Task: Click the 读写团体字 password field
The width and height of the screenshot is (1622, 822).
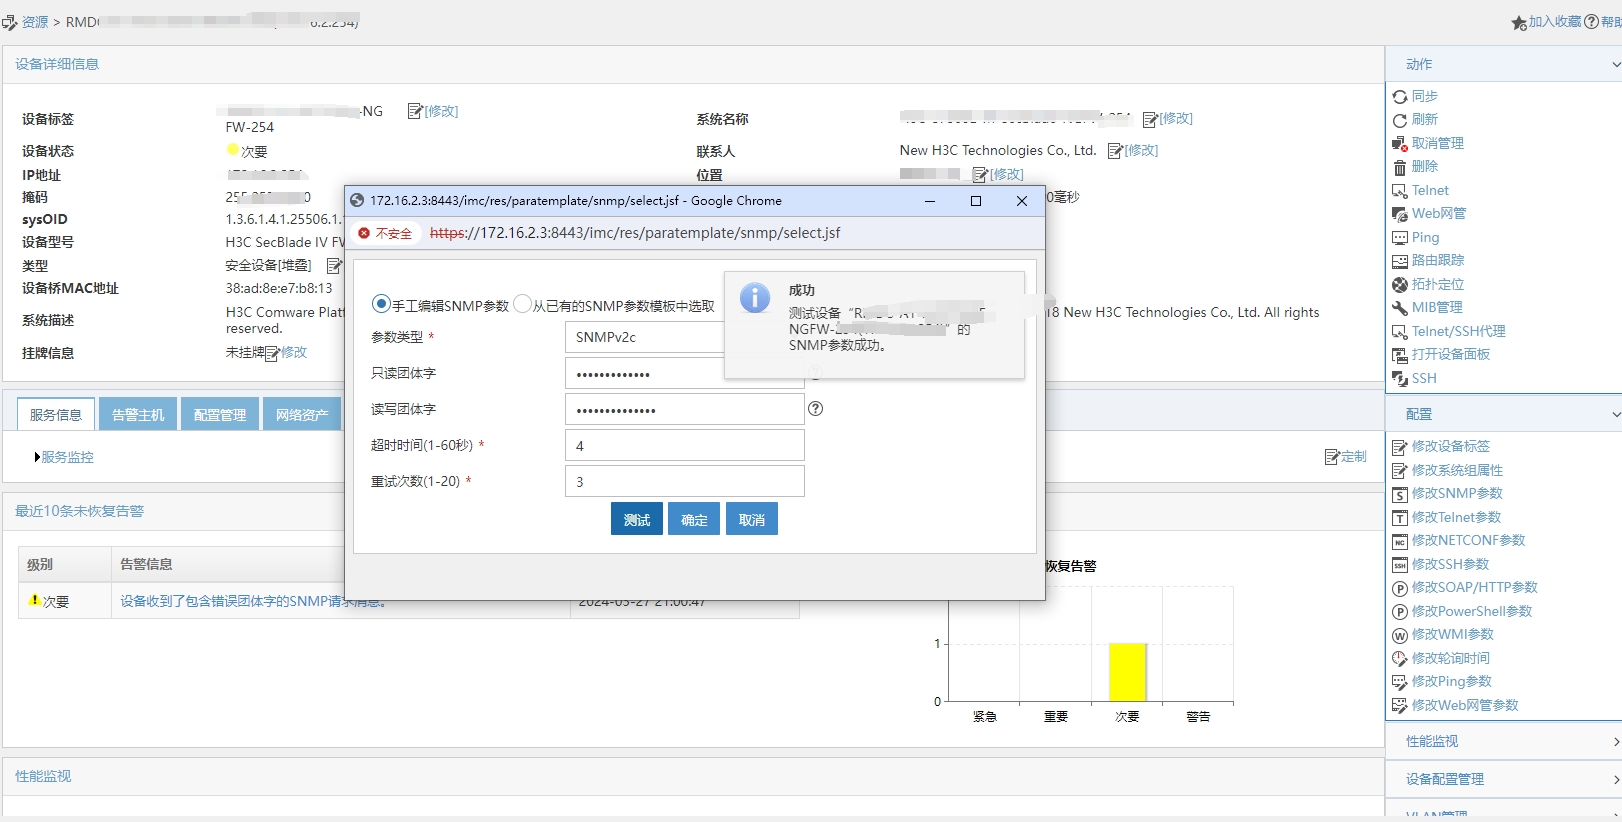Action: tap(685, 409)
